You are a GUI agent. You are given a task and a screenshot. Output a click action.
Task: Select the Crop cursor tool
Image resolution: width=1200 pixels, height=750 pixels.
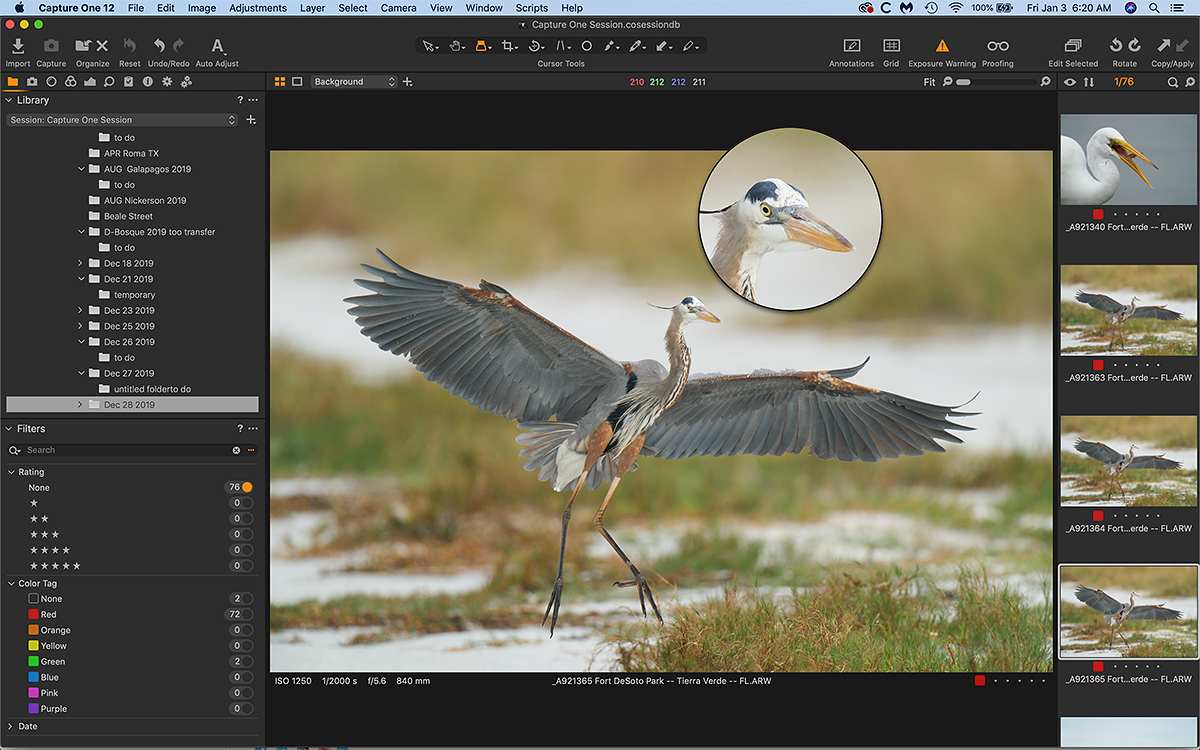pos(510,46)
